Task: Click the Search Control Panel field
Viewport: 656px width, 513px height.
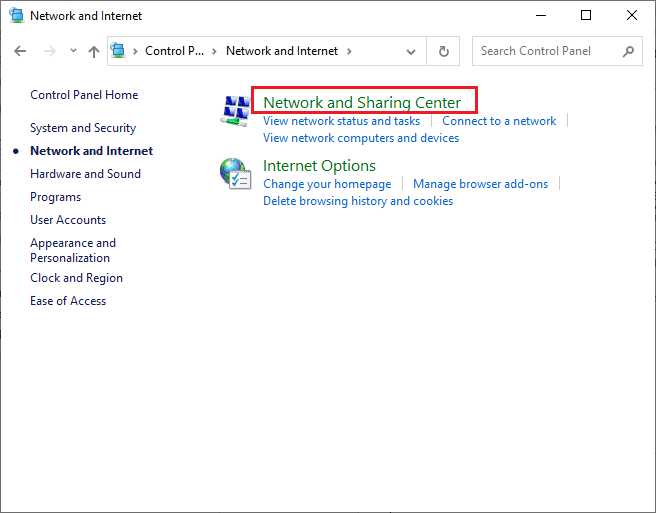Action: click(x=547, y=51)
